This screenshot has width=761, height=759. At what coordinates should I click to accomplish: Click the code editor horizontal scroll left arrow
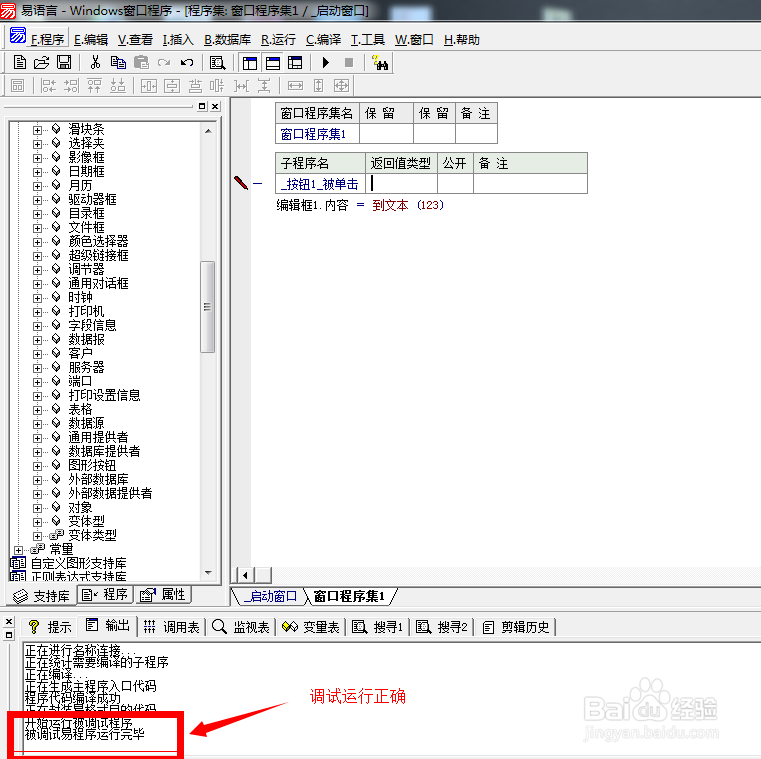coord(246,576)
